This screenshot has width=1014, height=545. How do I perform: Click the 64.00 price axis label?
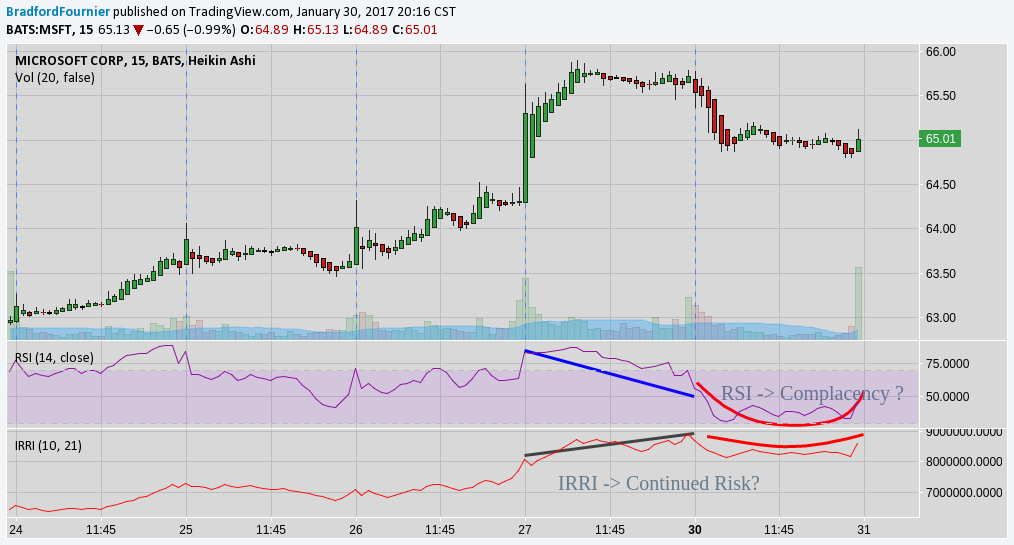tap(940, 229)
